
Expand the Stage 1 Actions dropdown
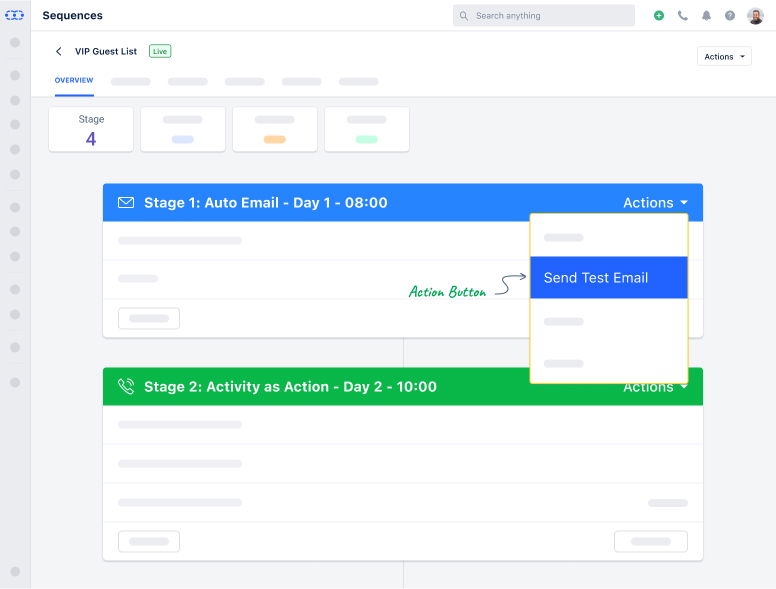pyautogui.click(x=655, y=203)
